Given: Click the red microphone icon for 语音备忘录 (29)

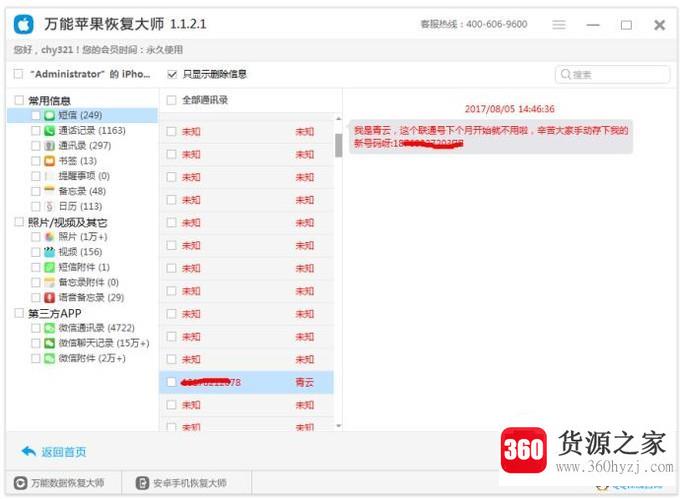Looking at the screenshot, I should pos(50,298).
